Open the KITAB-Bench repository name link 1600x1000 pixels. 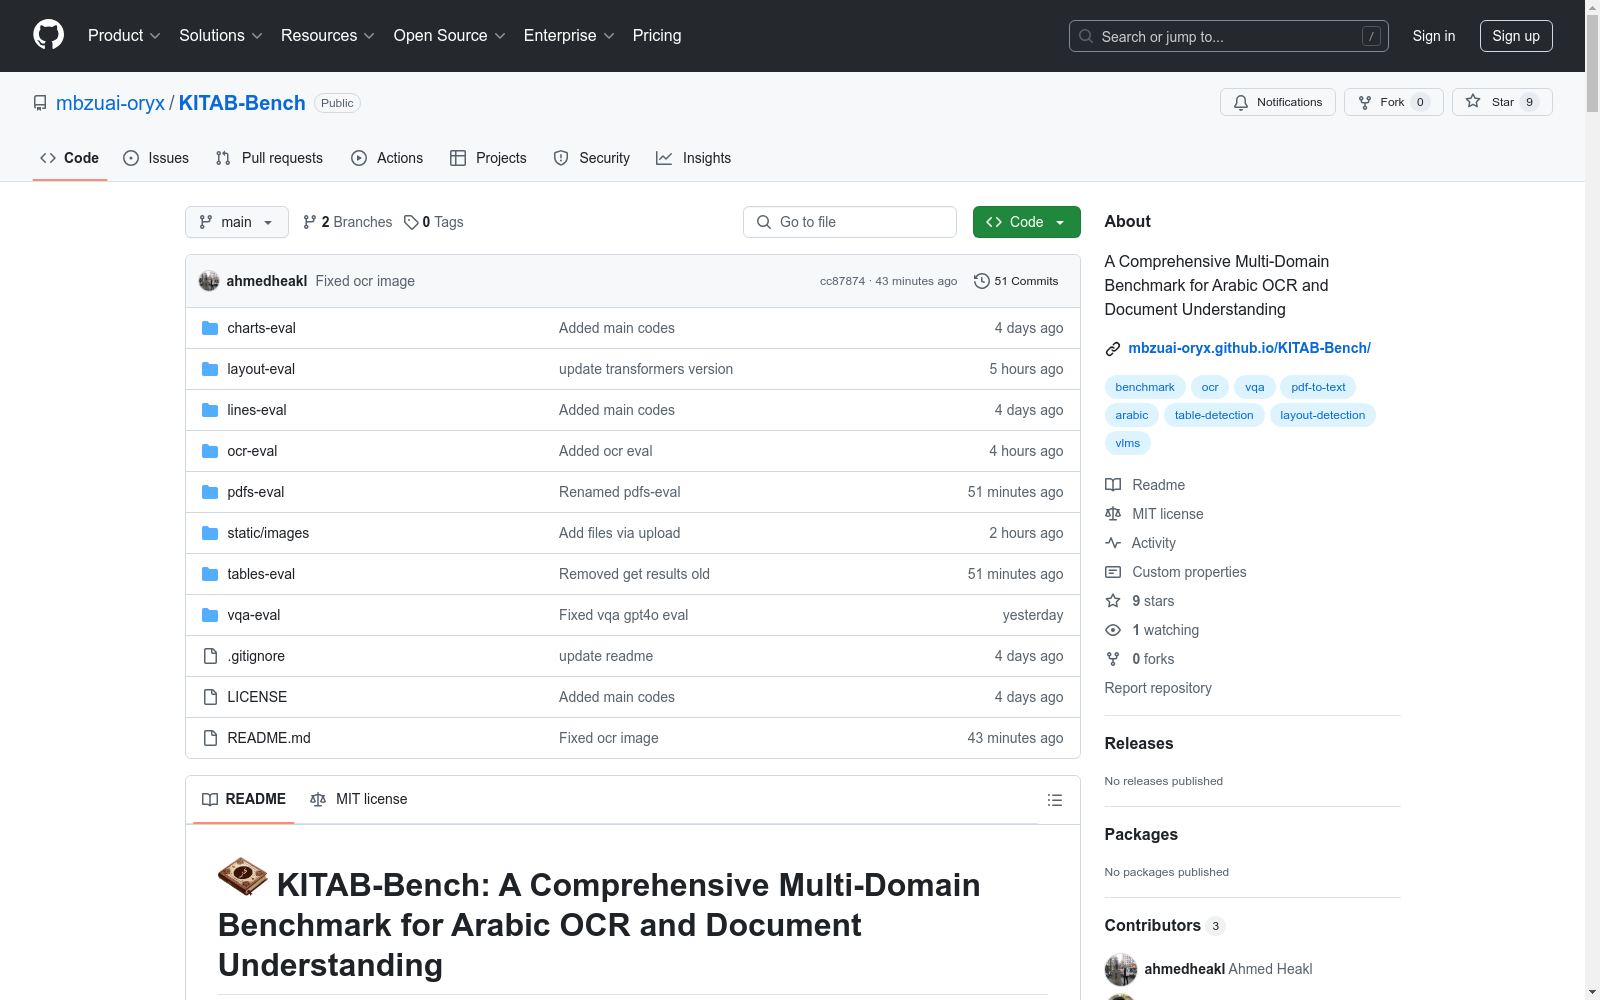pos(242,103)
